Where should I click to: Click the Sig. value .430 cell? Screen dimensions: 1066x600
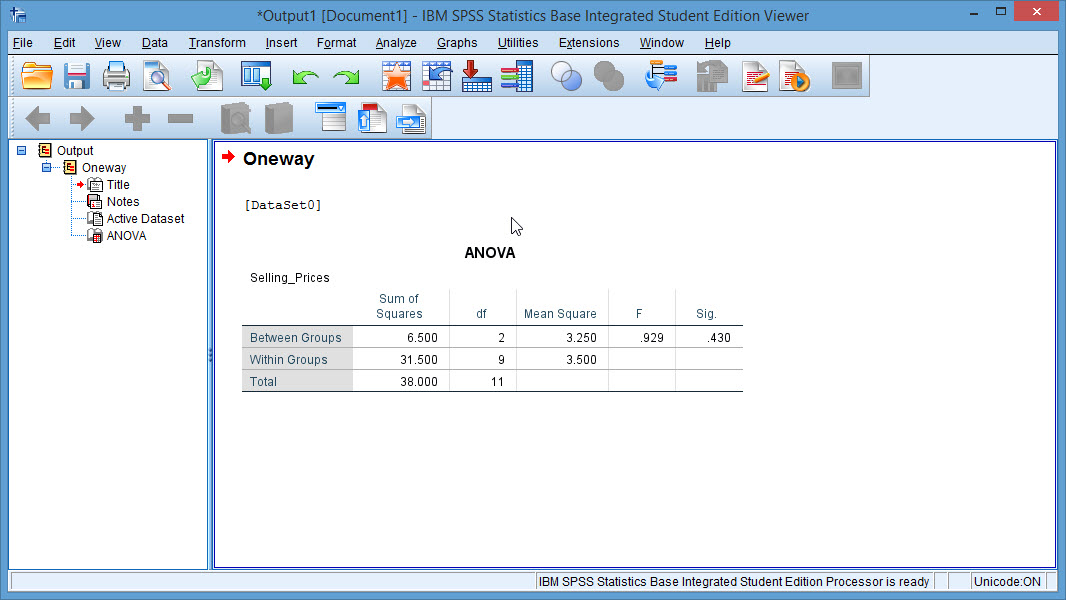click(709, 337)
